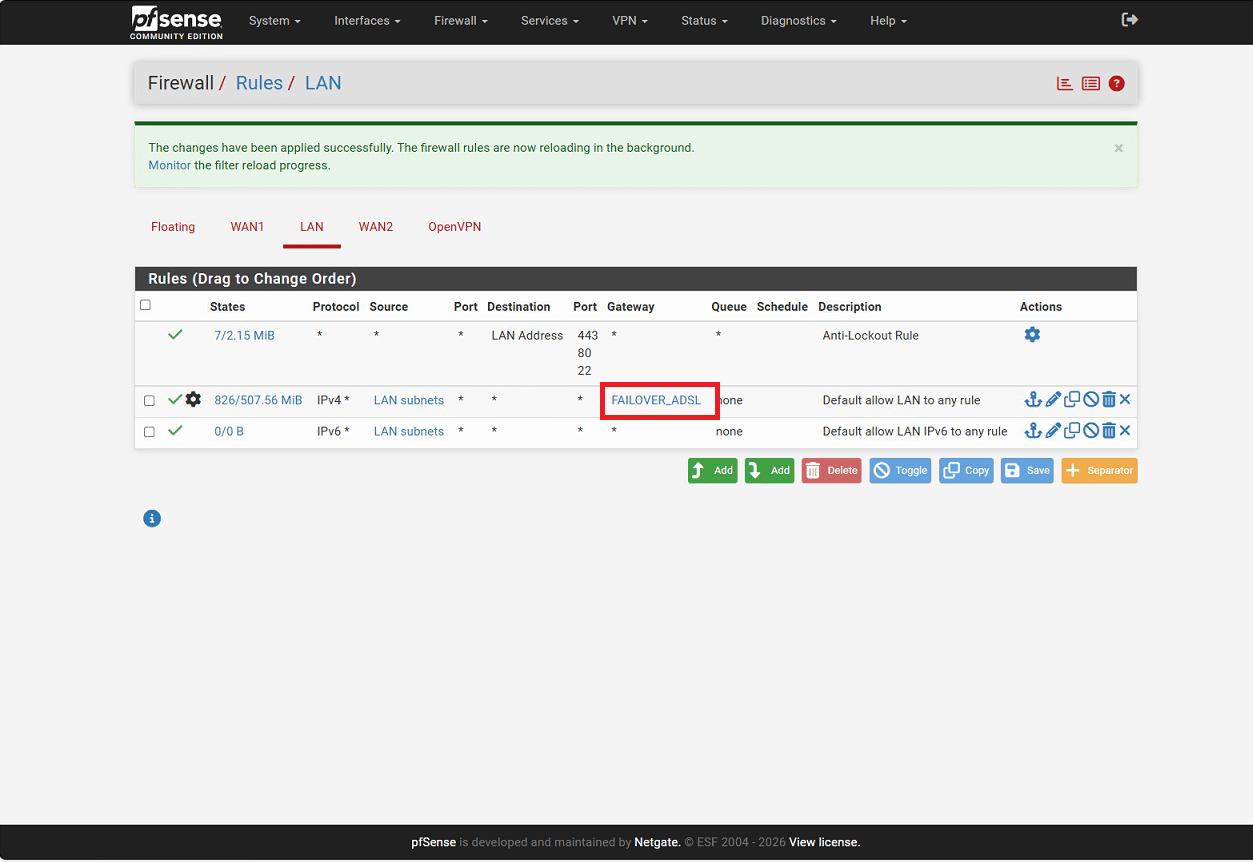
Task: Tick the checkbox for the IPv6 rule
Action: pos(149,432)
